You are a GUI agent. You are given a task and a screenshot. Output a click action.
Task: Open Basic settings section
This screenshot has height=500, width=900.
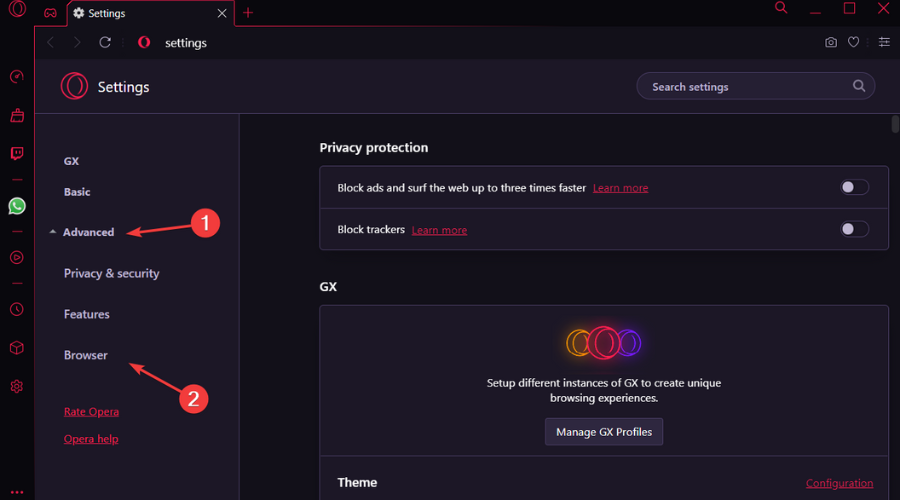[77, 192]
